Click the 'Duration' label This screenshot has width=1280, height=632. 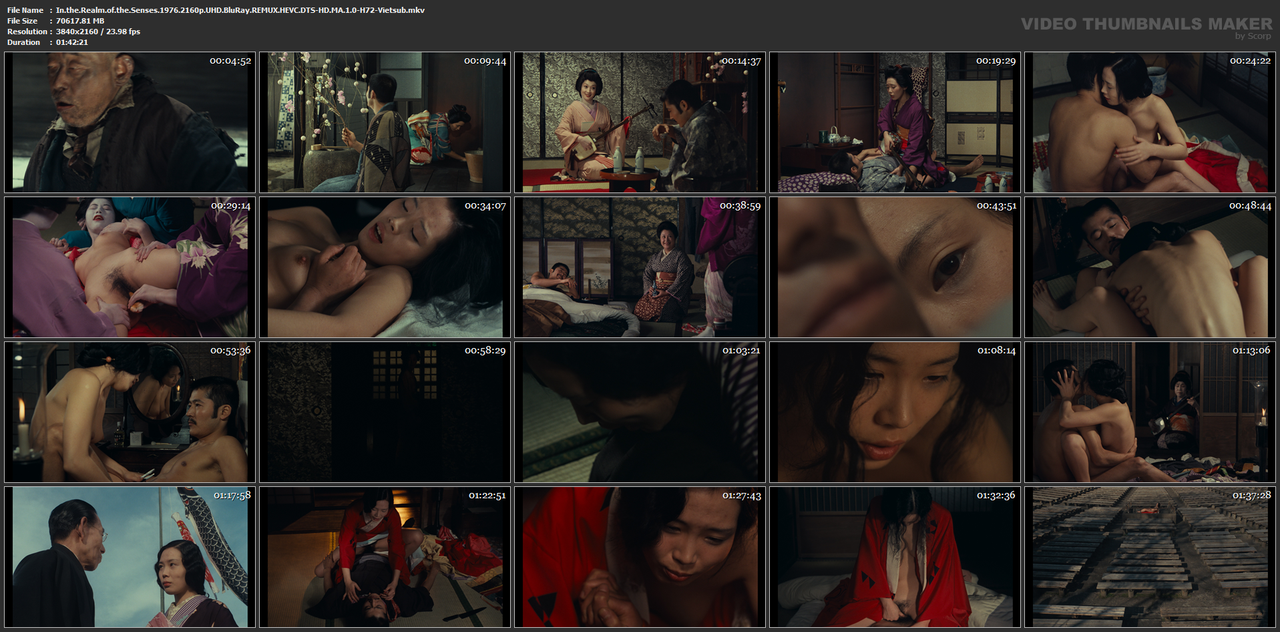pos(23,42)
